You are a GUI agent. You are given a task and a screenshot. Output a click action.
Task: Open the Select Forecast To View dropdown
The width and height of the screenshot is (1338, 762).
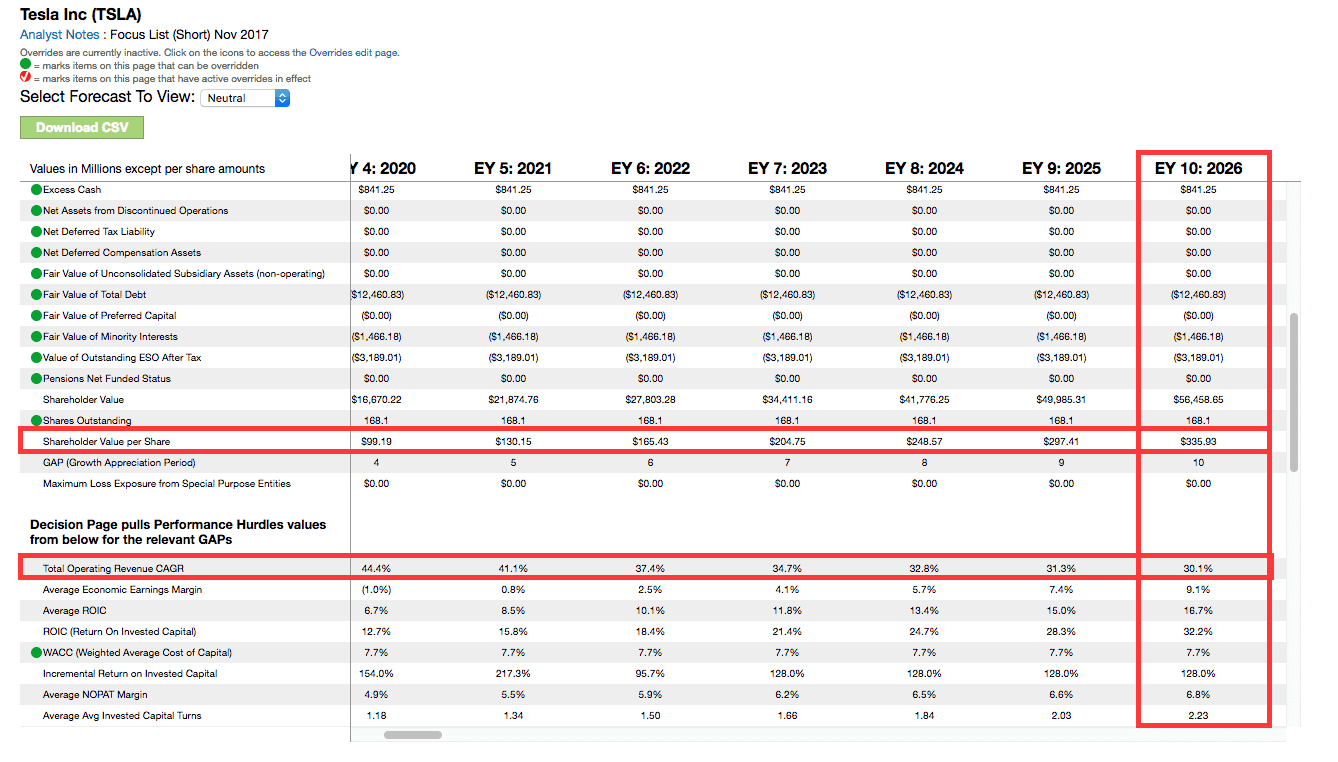pyautogui.click(x=245, y=98)
